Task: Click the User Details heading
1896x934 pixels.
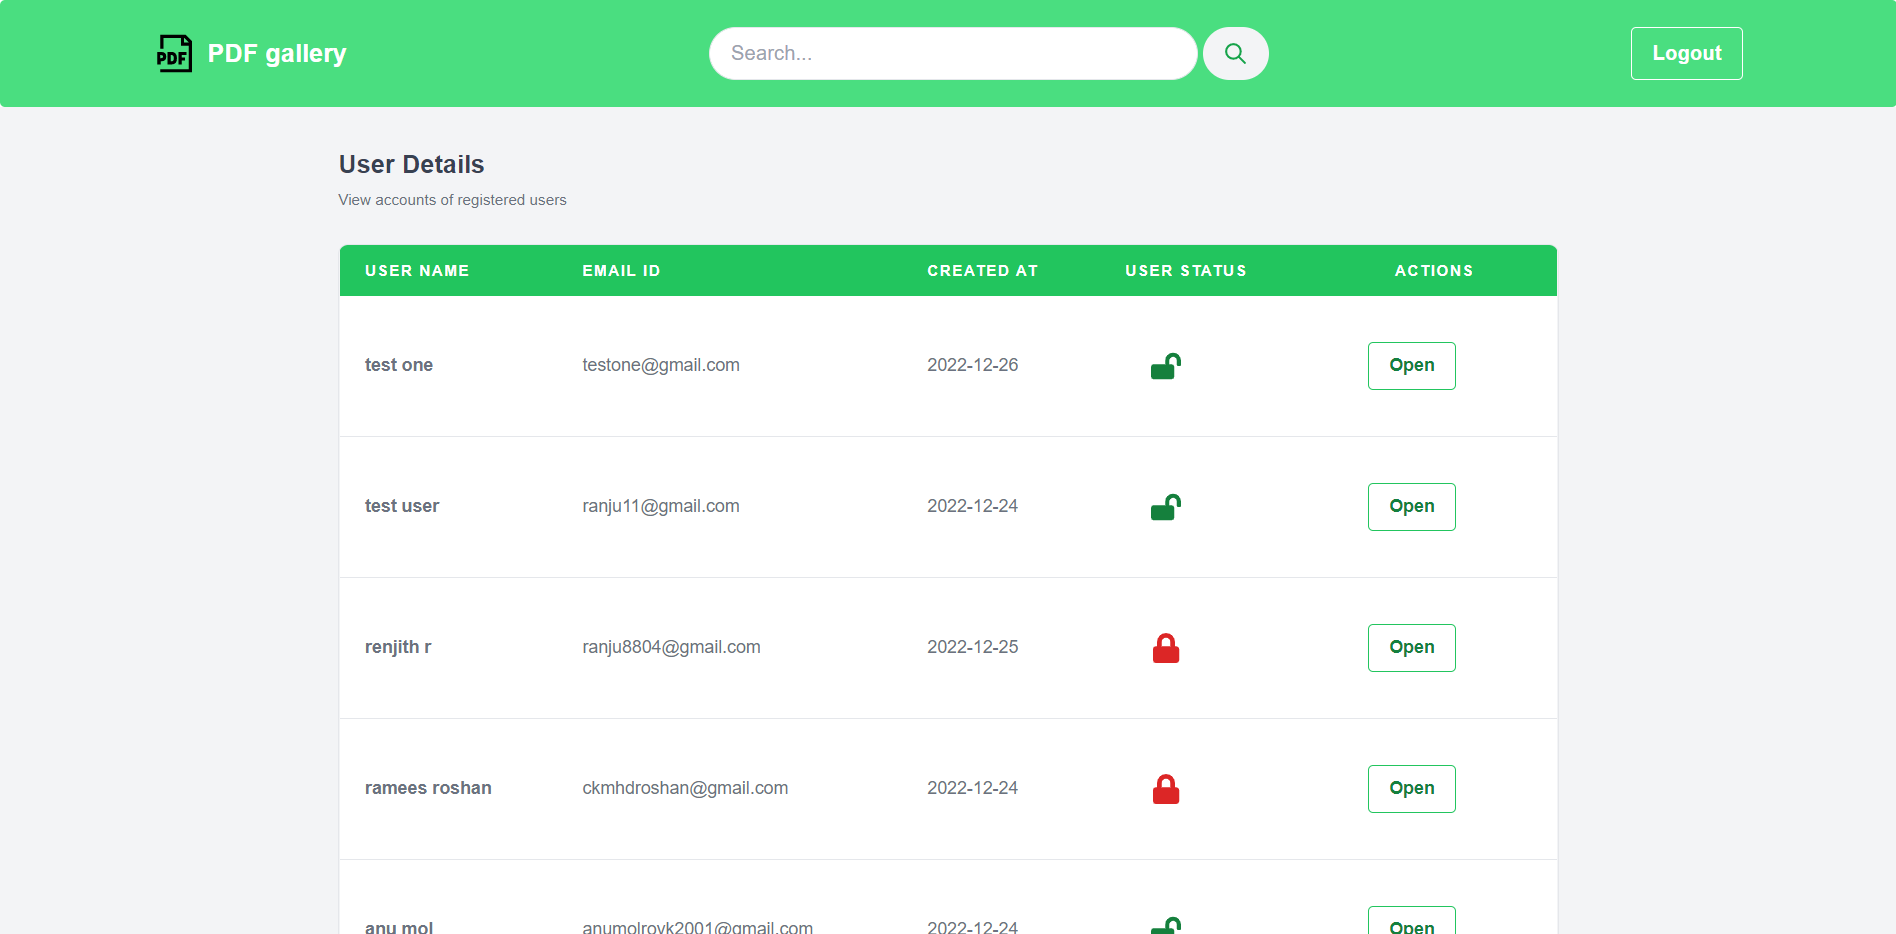Action: (411, 164)
